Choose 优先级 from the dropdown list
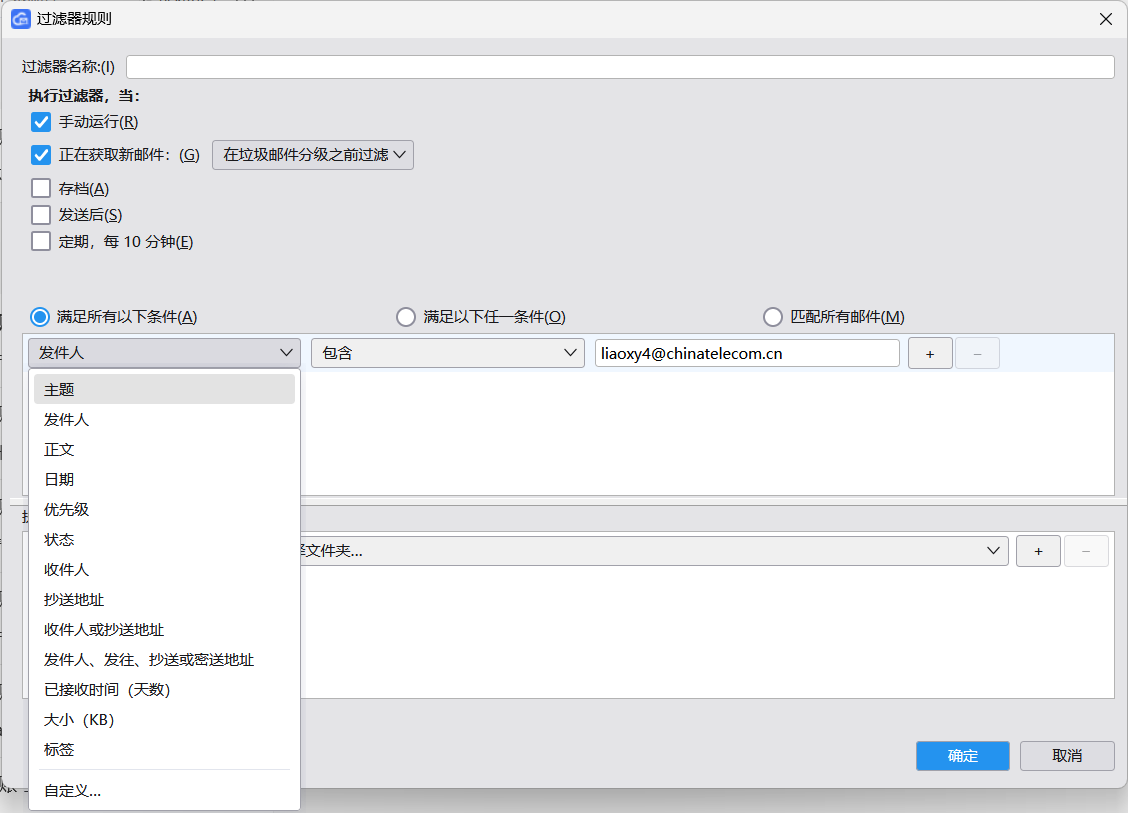 [x=165, y=509]
